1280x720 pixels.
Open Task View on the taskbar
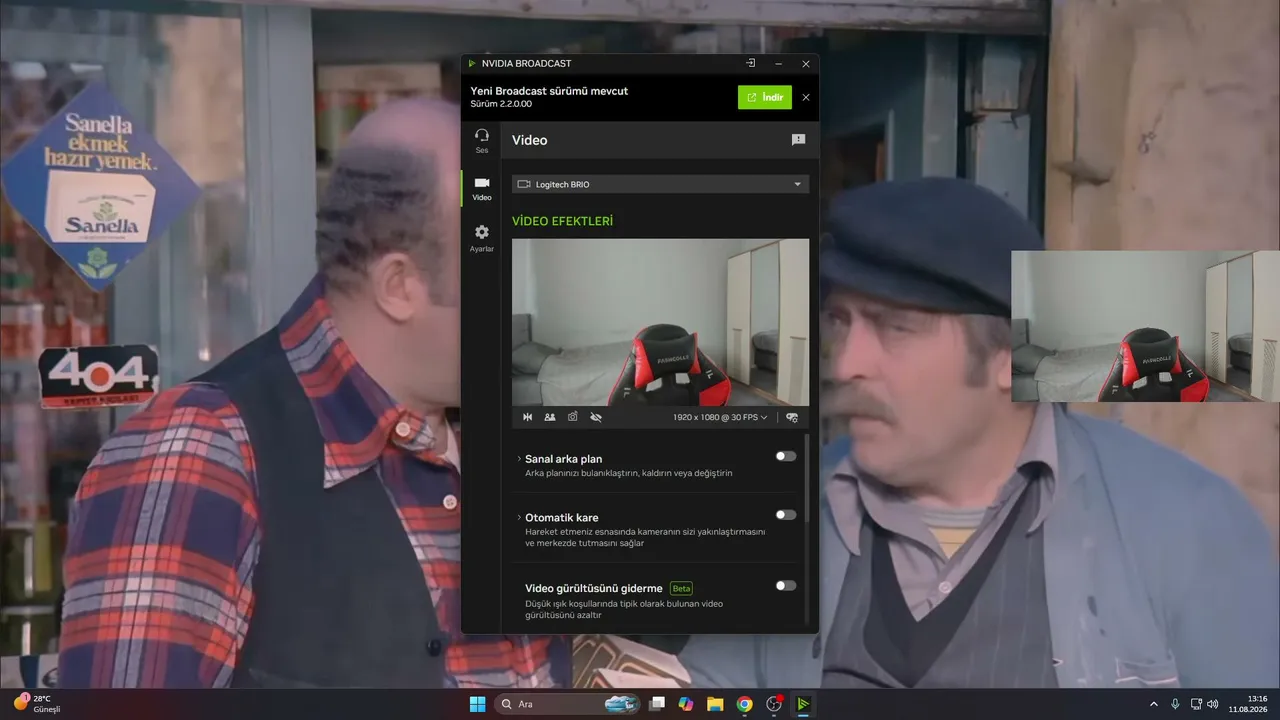pyautogui.click(x=657, y=704)
